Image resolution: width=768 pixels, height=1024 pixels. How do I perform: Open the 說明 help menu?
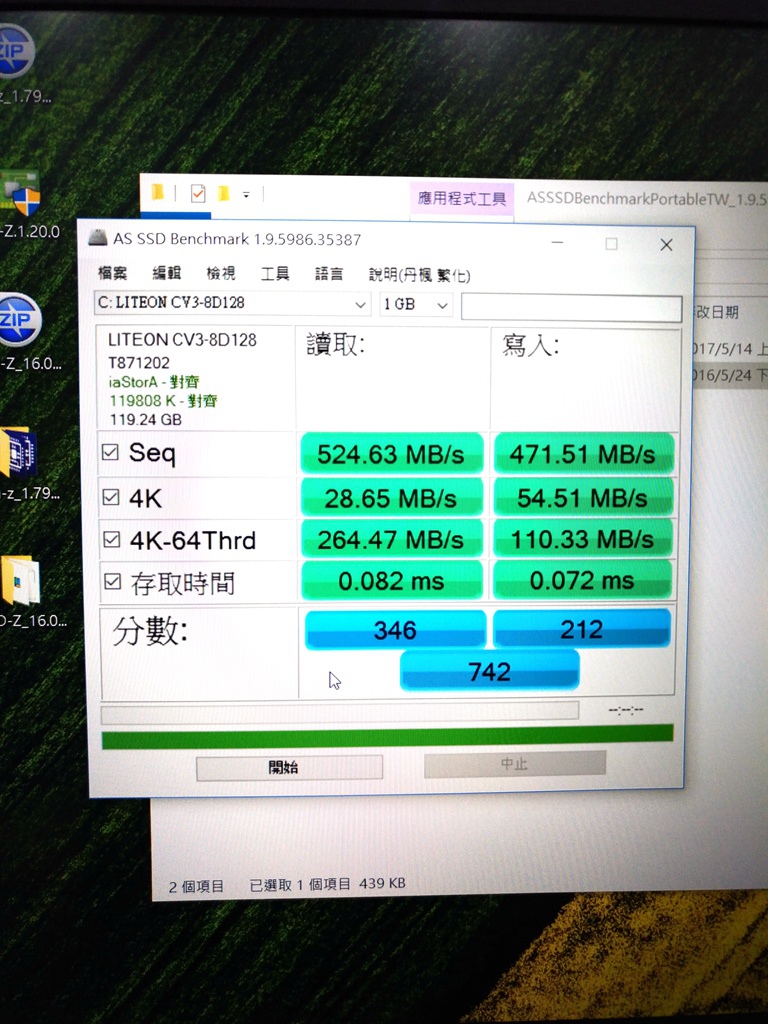(x=419, y=274)
